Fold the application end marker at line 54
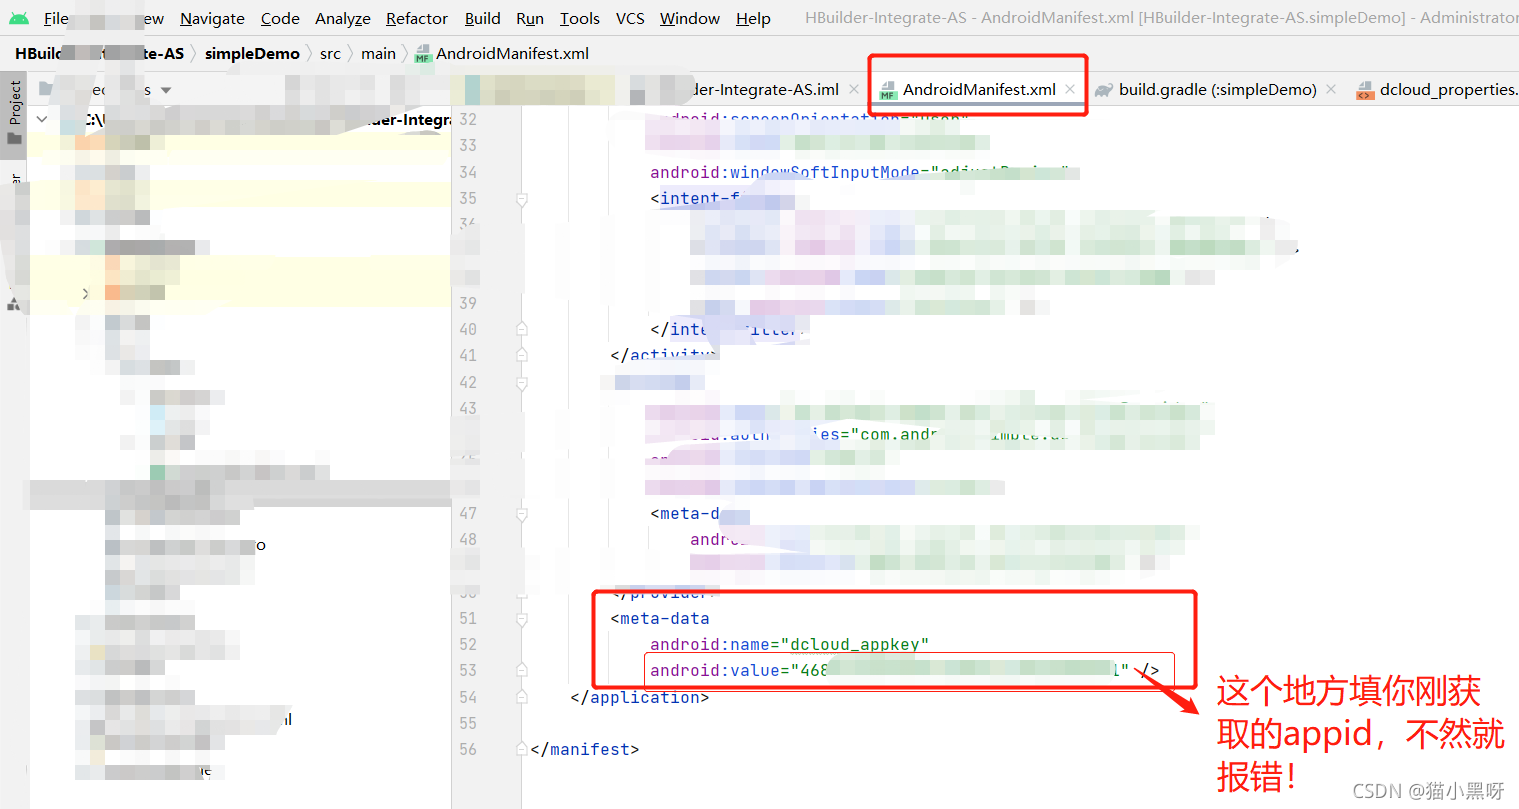The image size is (1519, 809). pyautogui.click(x=521, y=697)
